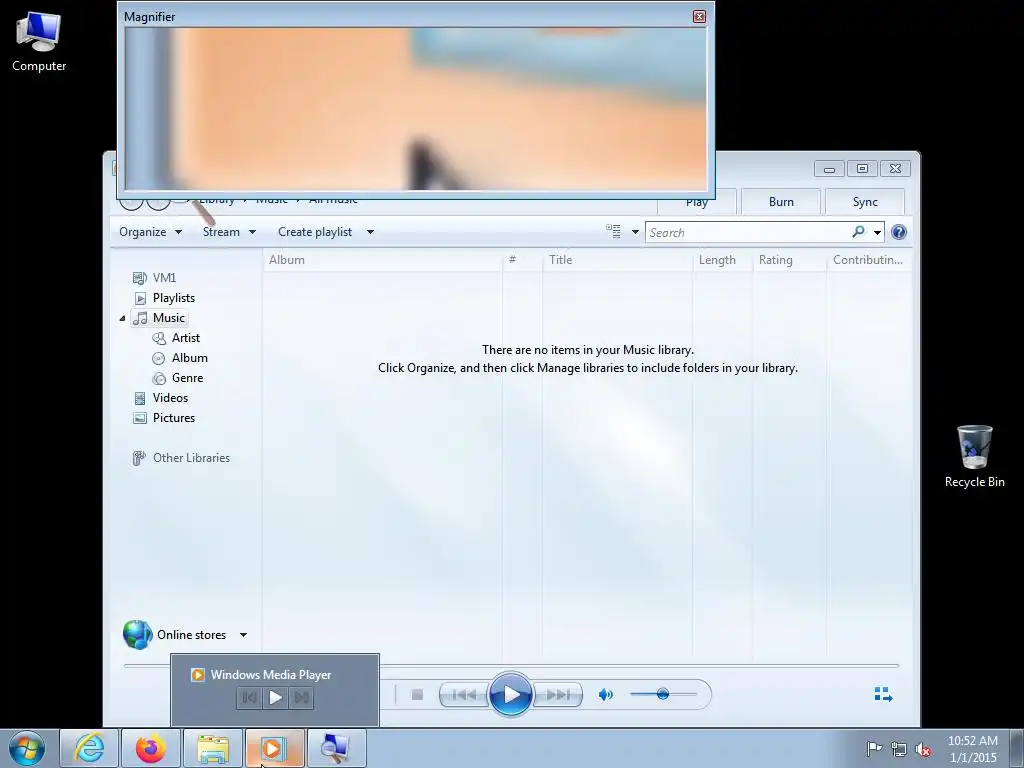Viewport: 1024px width, 768px height.
Task: Sort by the Contributing artist column header
Action: [869, 260]
